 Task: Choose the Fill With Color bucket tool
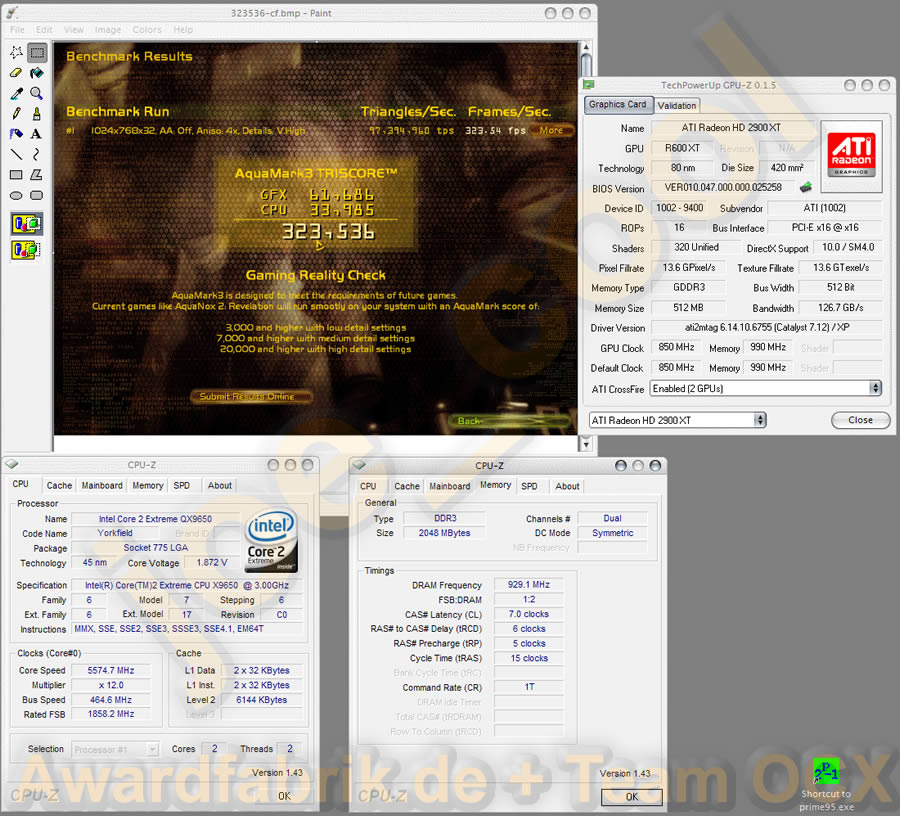pos(37,73)
